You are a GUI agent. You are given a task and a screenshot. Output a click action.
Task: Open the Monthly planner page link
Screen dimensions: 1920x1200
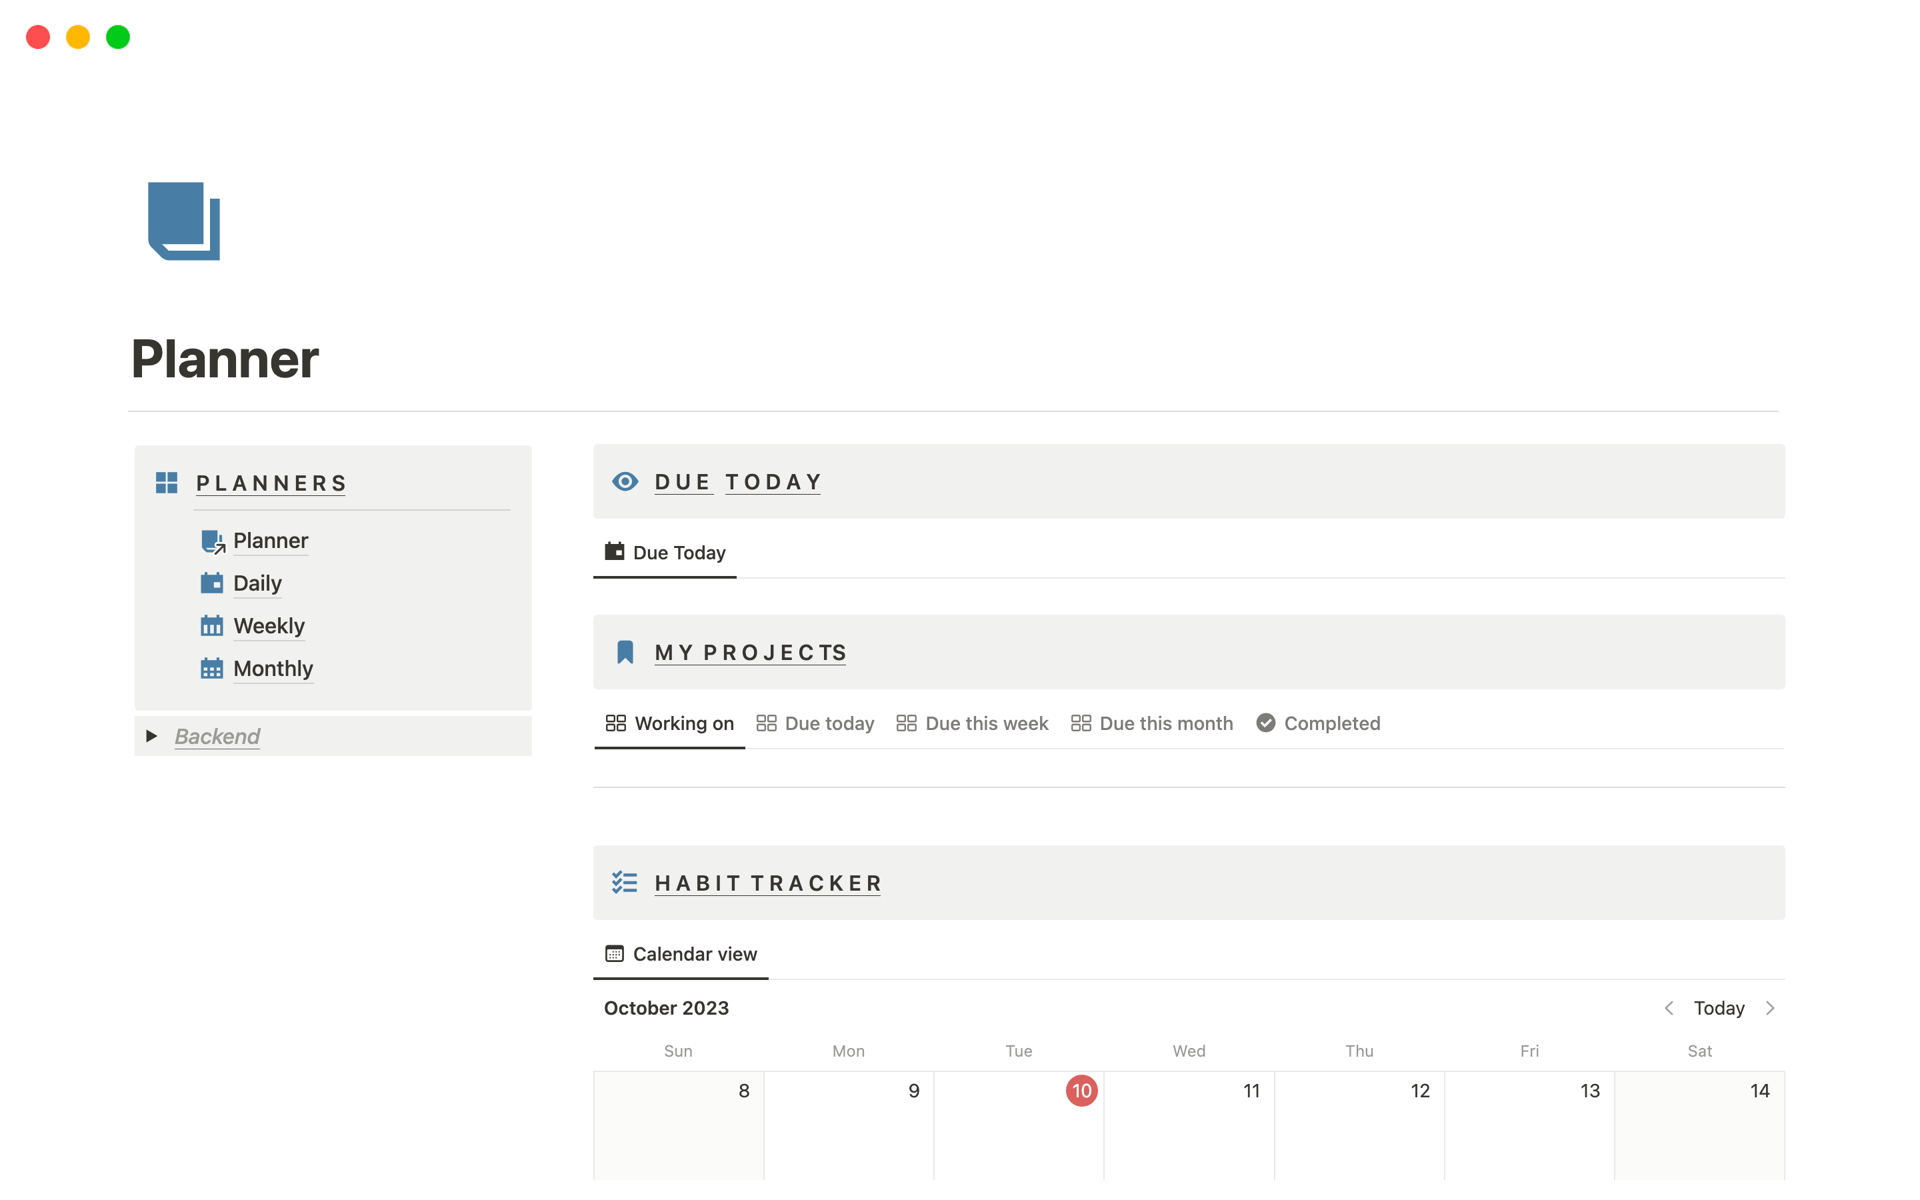[273, 669]
